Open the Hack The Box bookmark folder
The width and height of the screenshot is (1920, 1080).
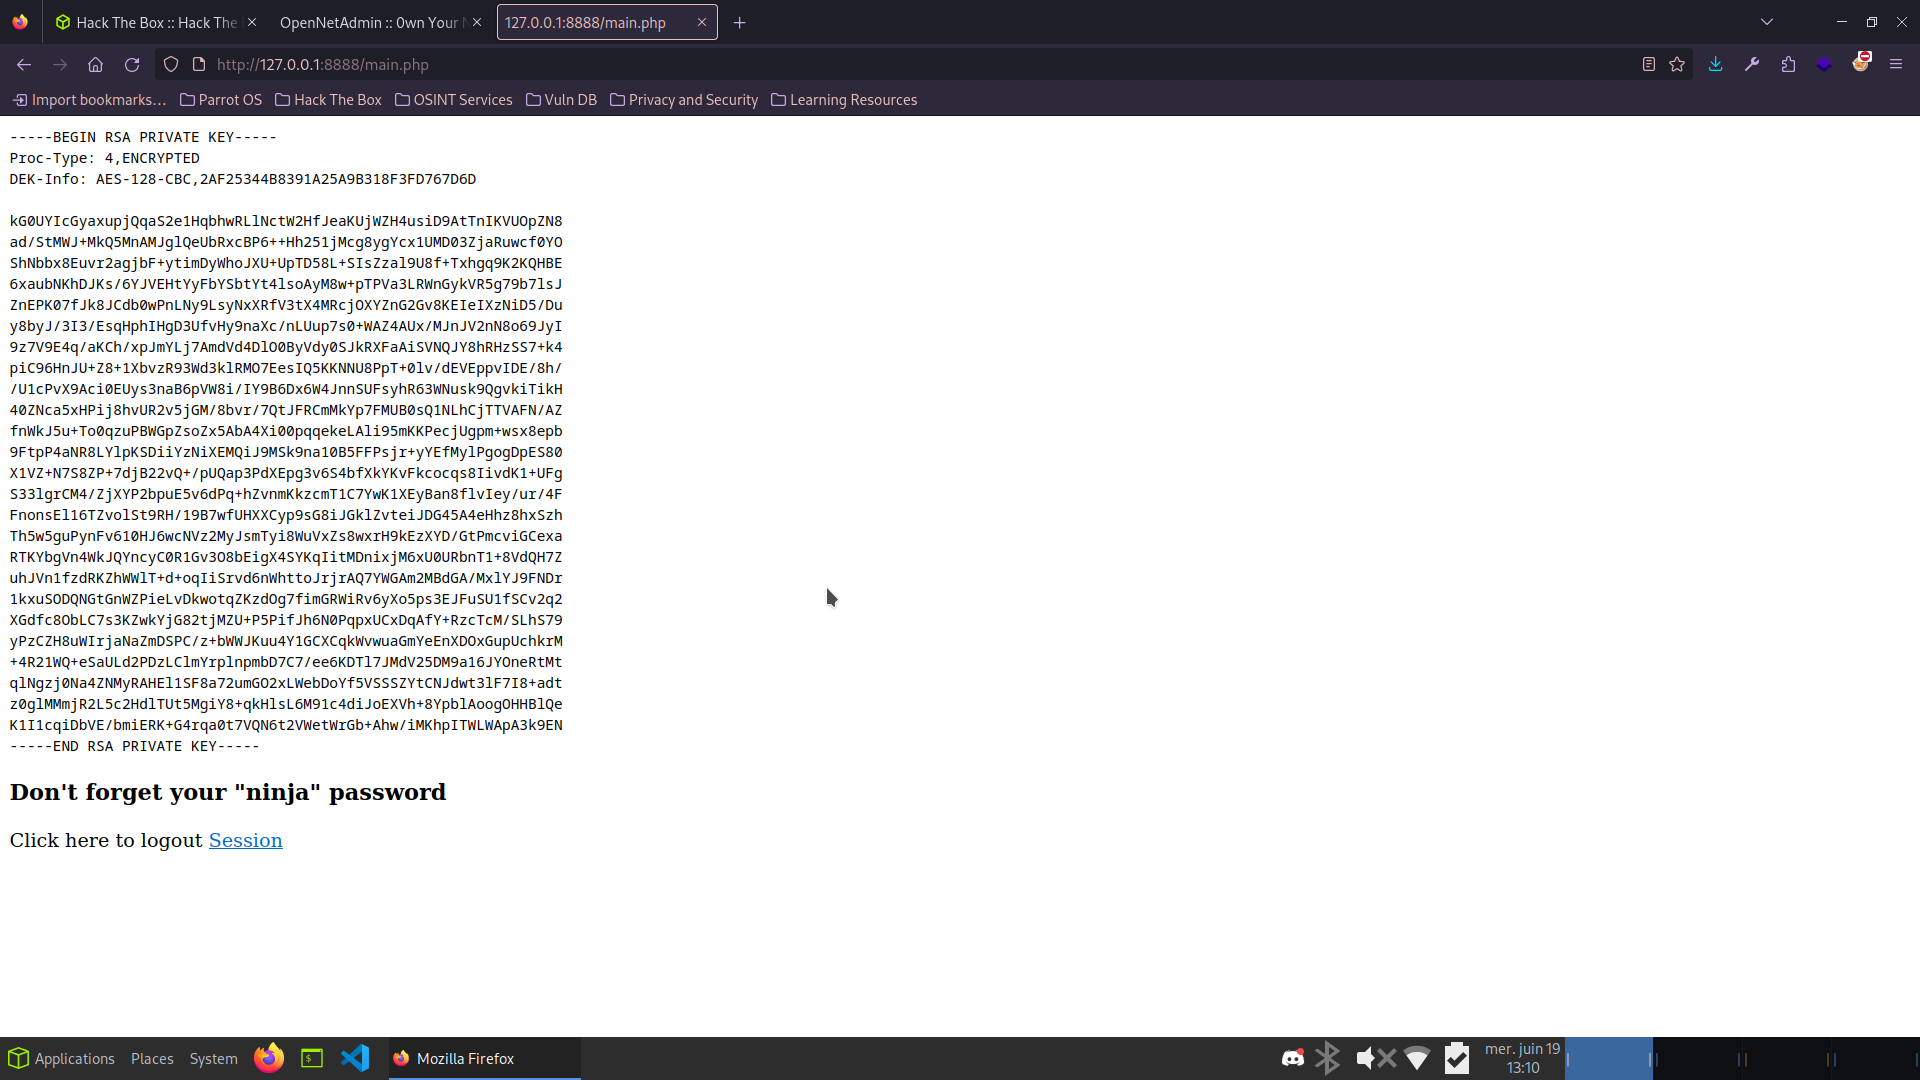[x=328, y=100]
